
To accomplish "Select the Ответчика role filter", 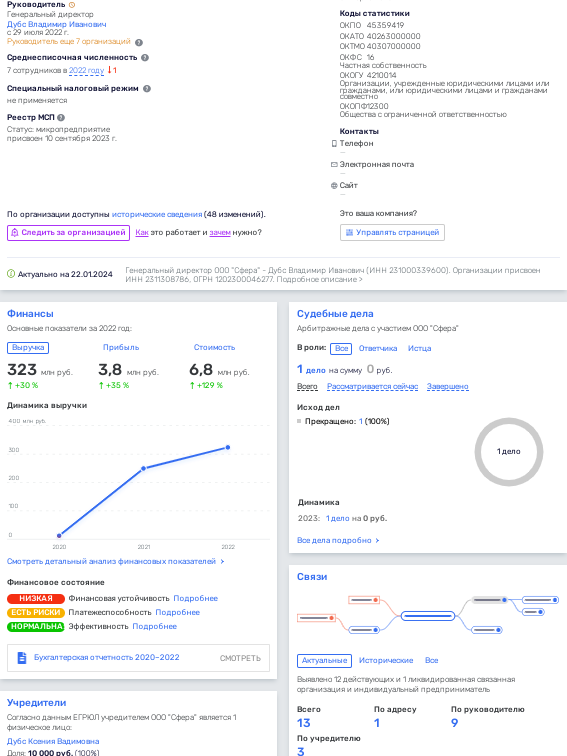I will pos(378,348).
